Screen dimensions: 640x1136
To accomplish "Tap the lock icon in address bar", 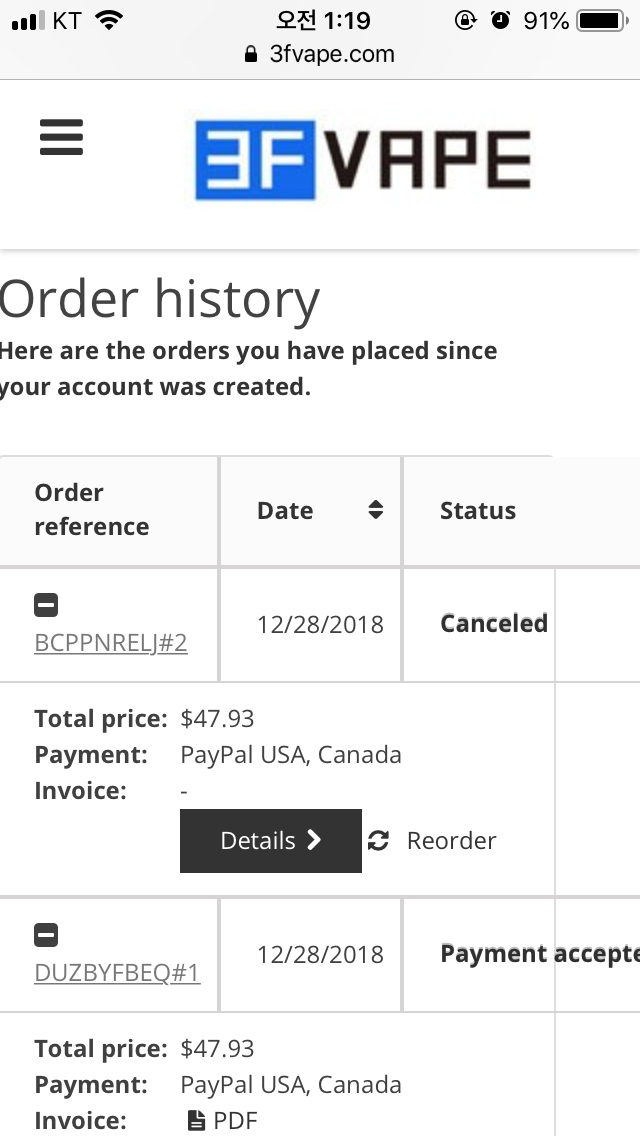I will (x=251, y=54).
